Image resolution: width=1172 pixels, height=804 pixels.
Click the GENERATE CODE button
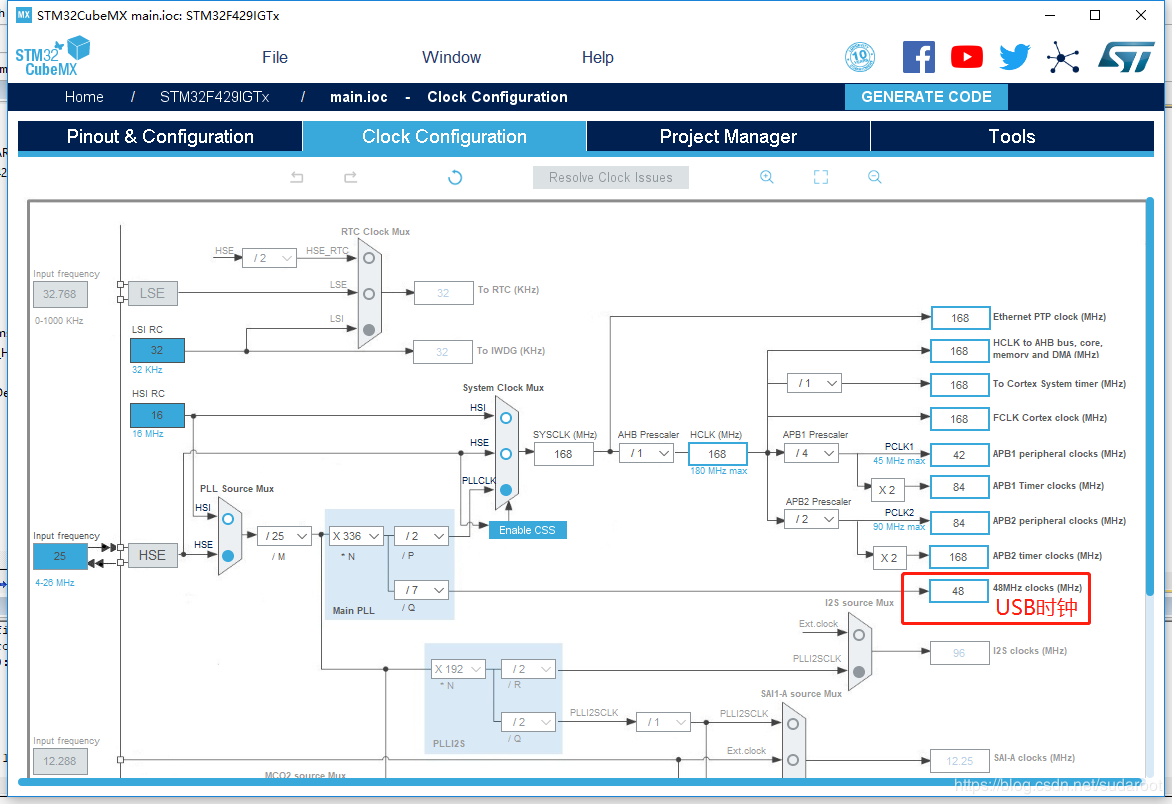pos(926,96)
